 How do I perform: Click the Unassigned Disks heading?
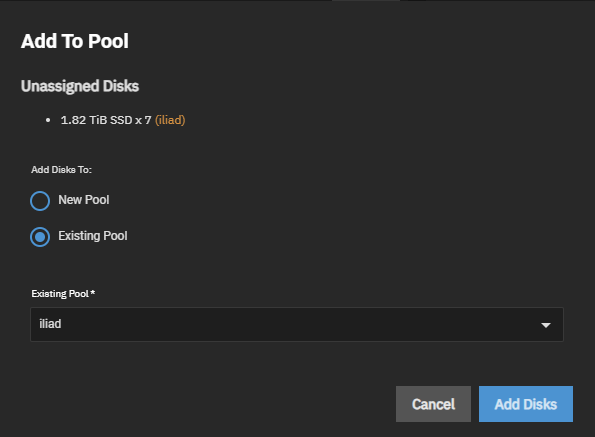point(80,86)
